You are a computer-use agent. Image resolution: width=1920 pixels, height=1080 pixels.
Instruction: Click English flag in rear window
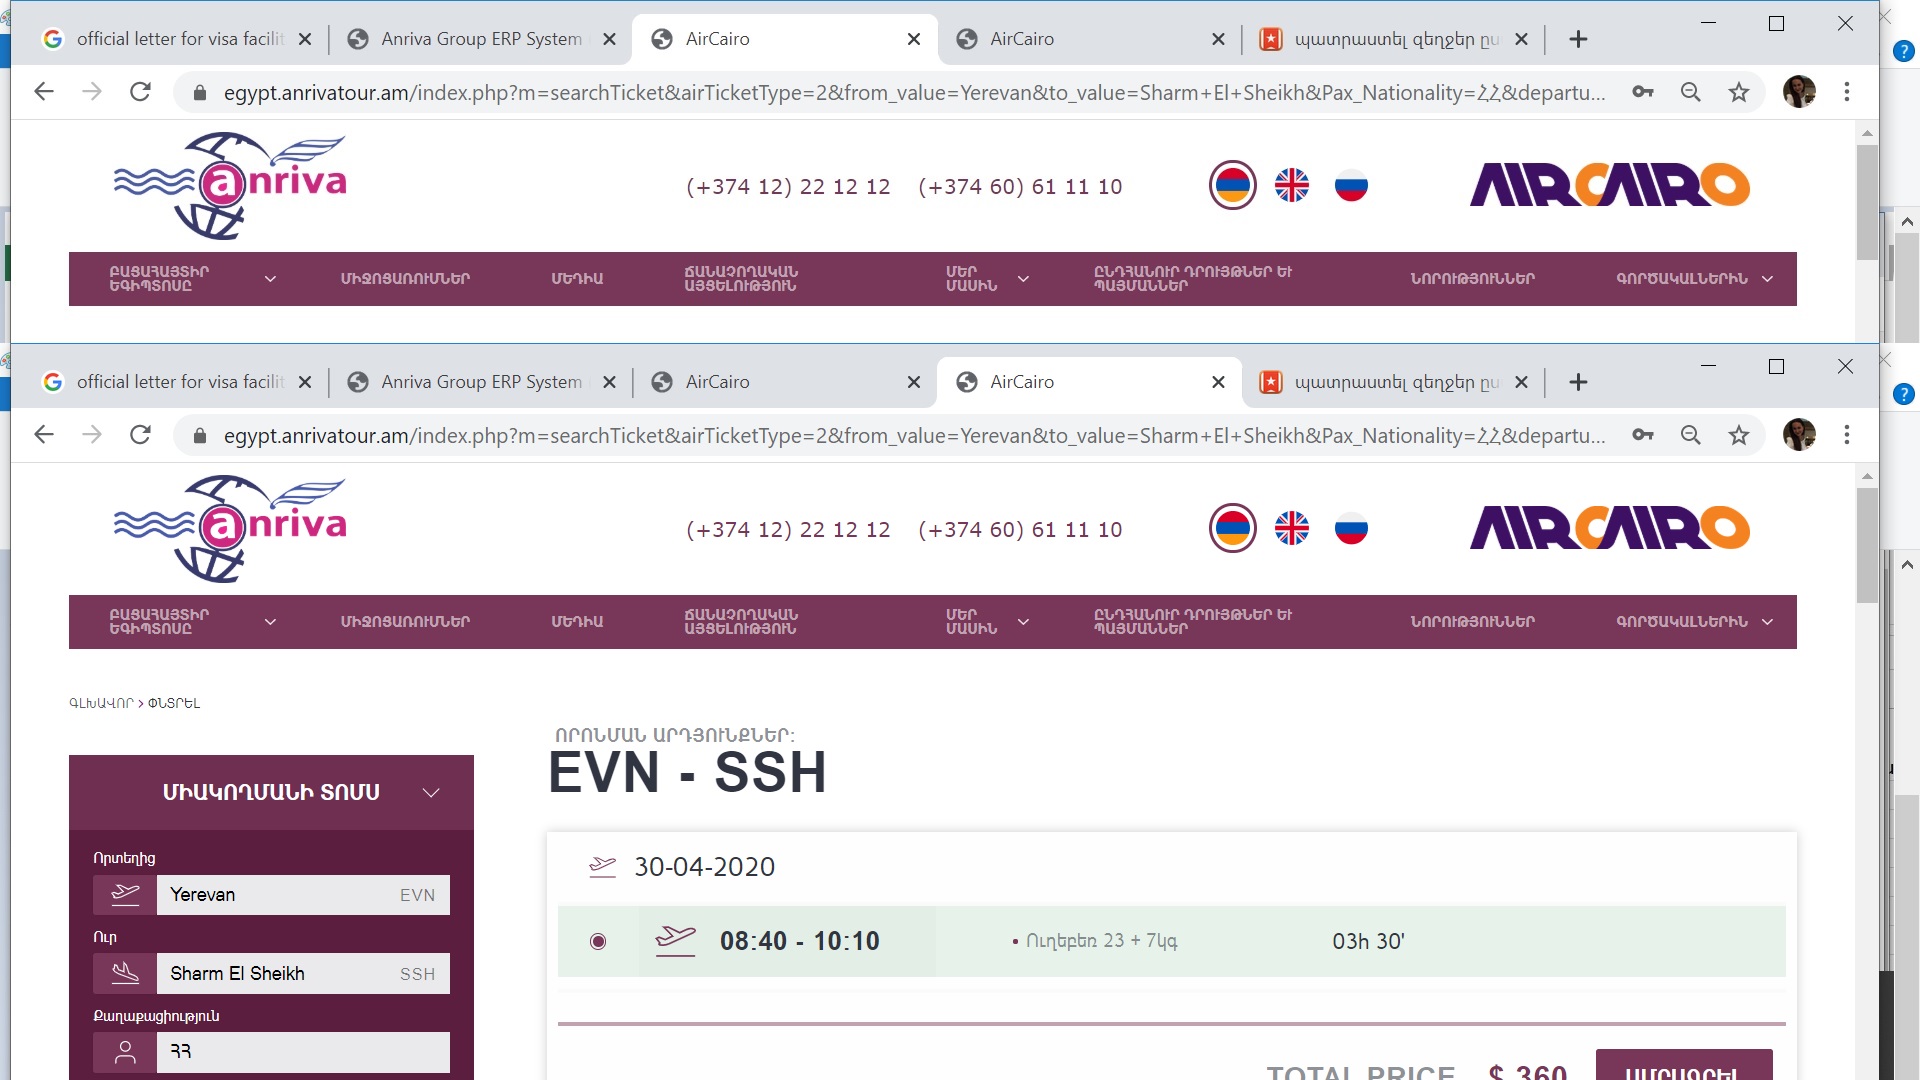[x=1292, y=186]
